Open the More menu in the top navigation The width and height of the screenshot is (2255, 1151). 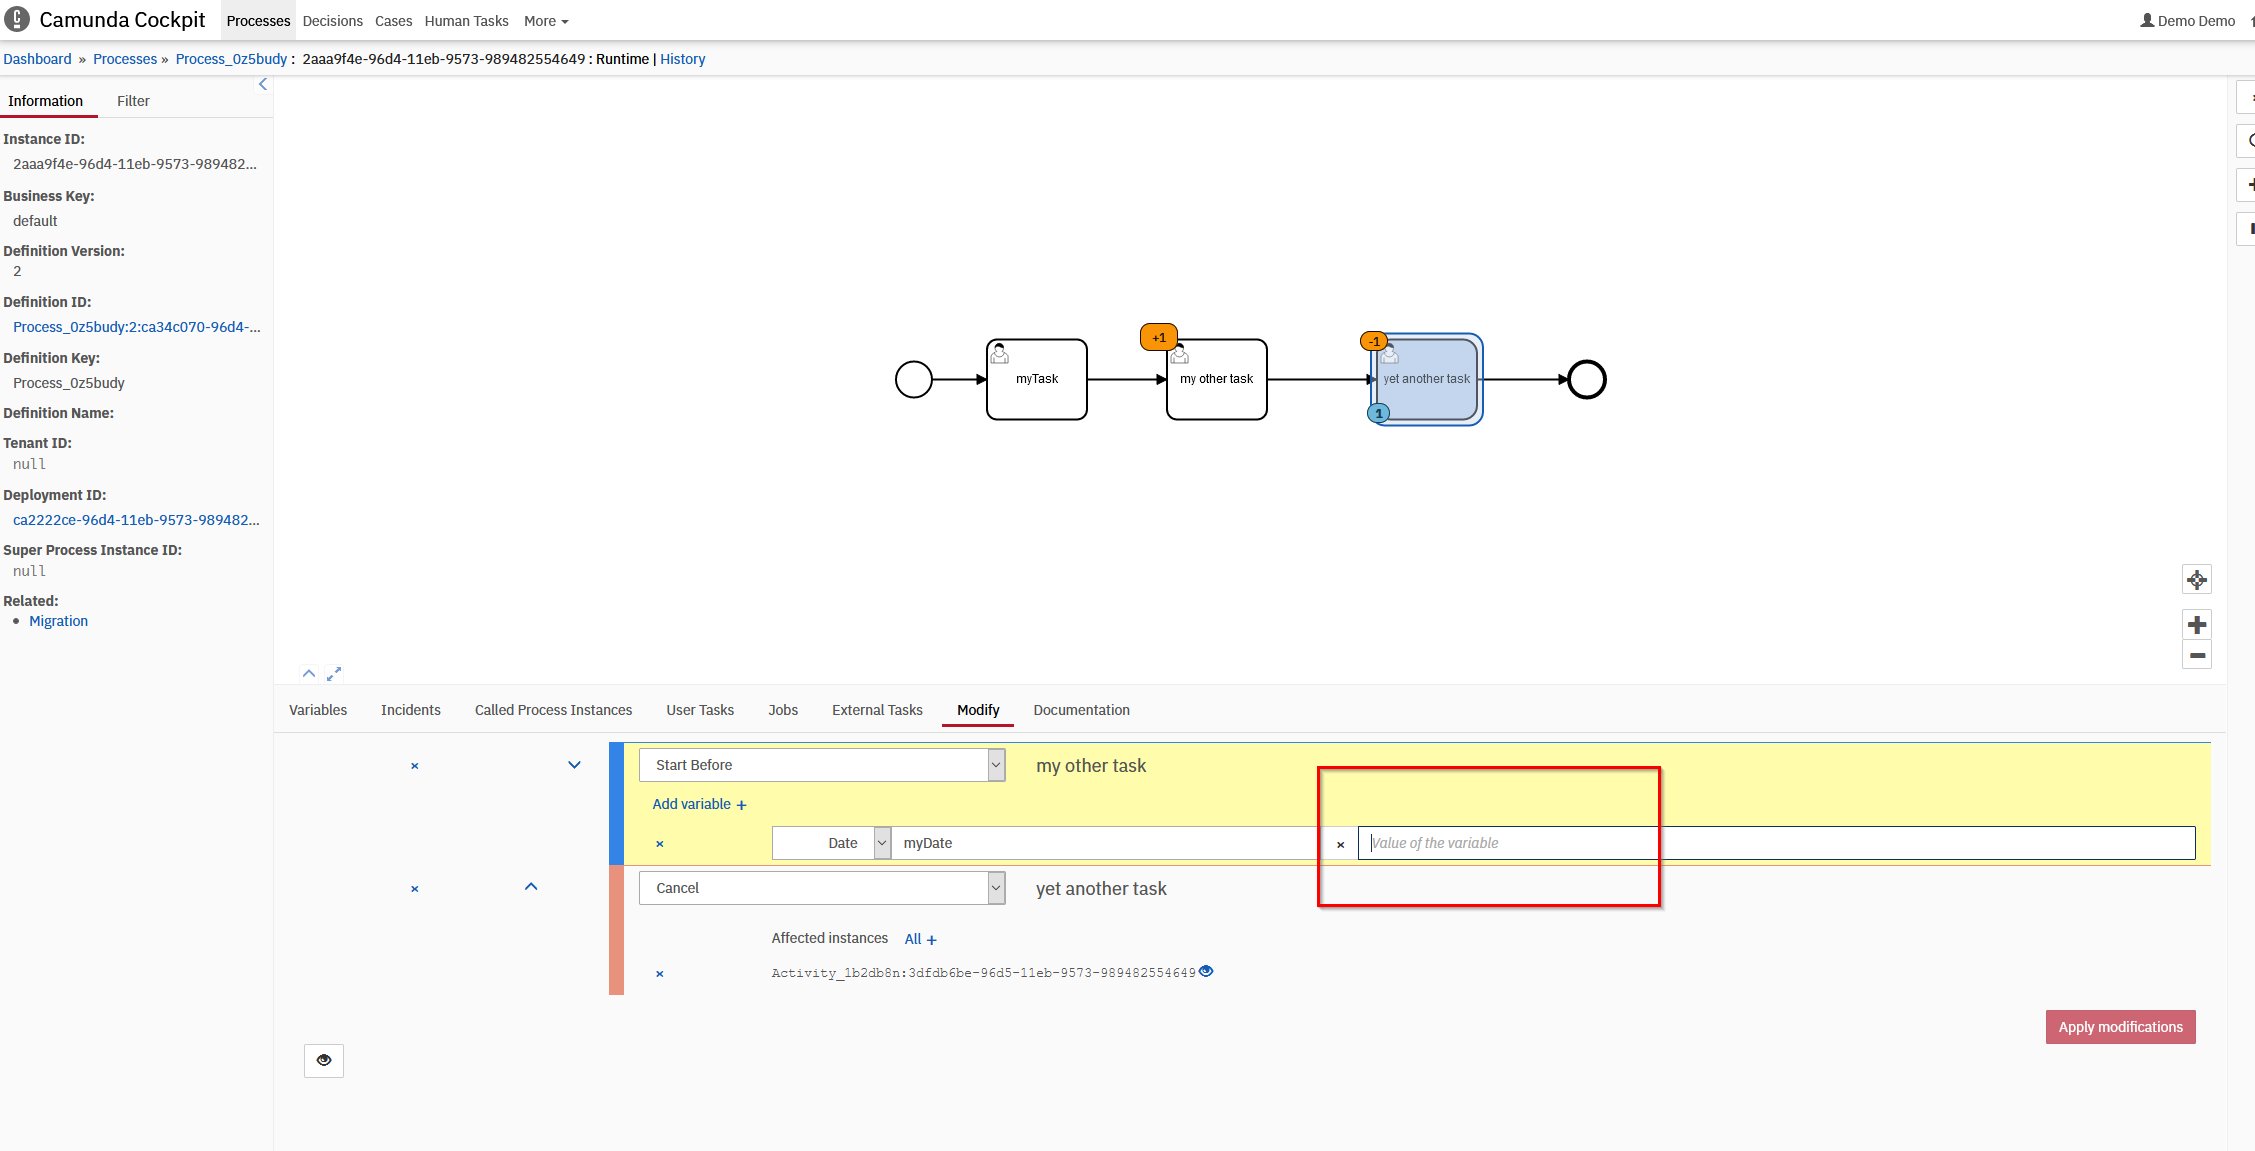(x=545, y=21)
